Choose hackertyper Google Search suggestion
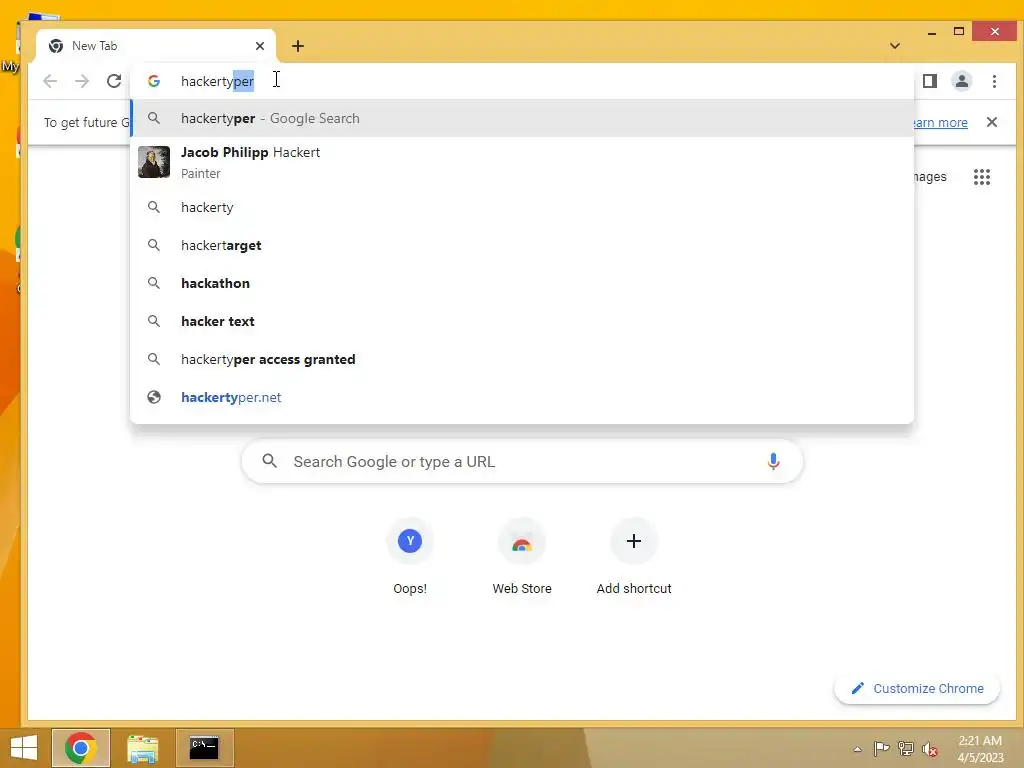1024x768 pixels. [522, 118]
